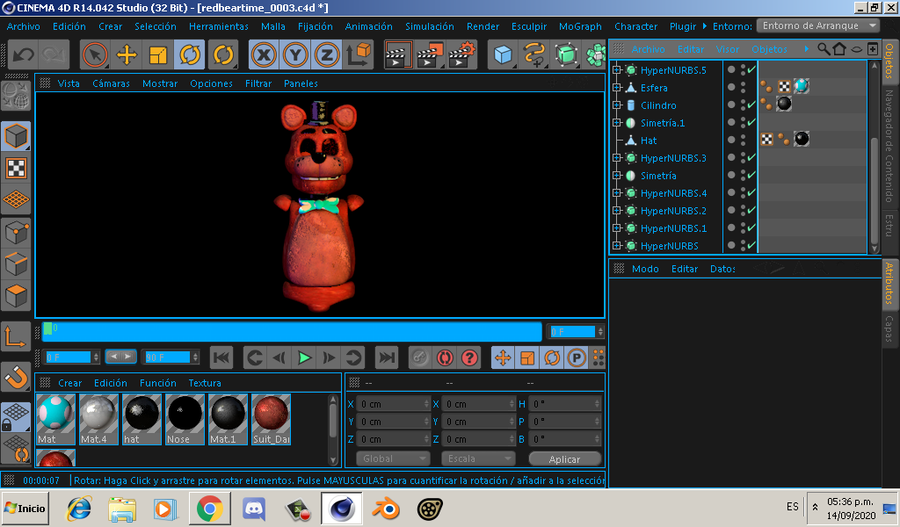Switch to Polygons mode

click(16, 296)
